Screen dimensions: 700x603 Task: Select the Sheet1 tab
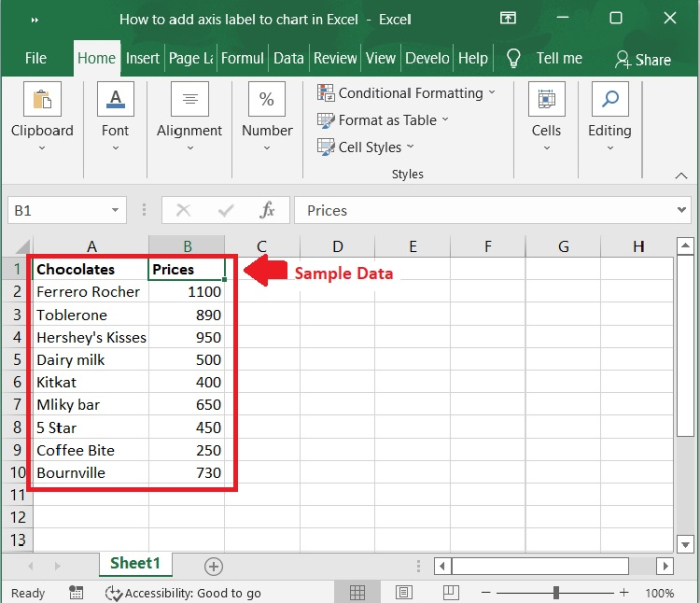click(x=135, y=563)
